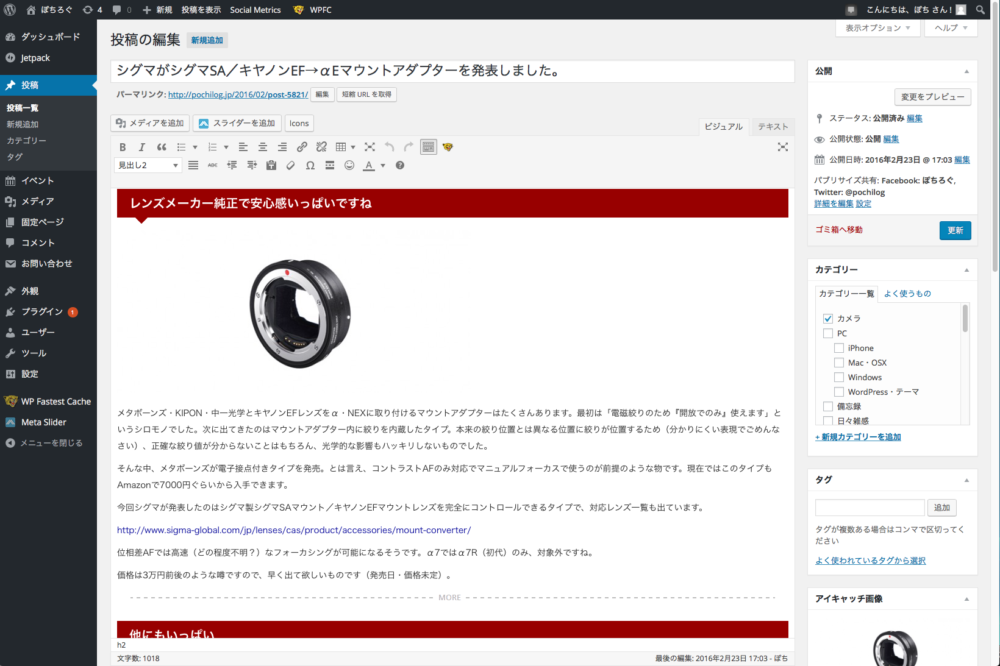The image size is (1000, 666).
Task: Insert a link with the chain icon
Action: 300,147
